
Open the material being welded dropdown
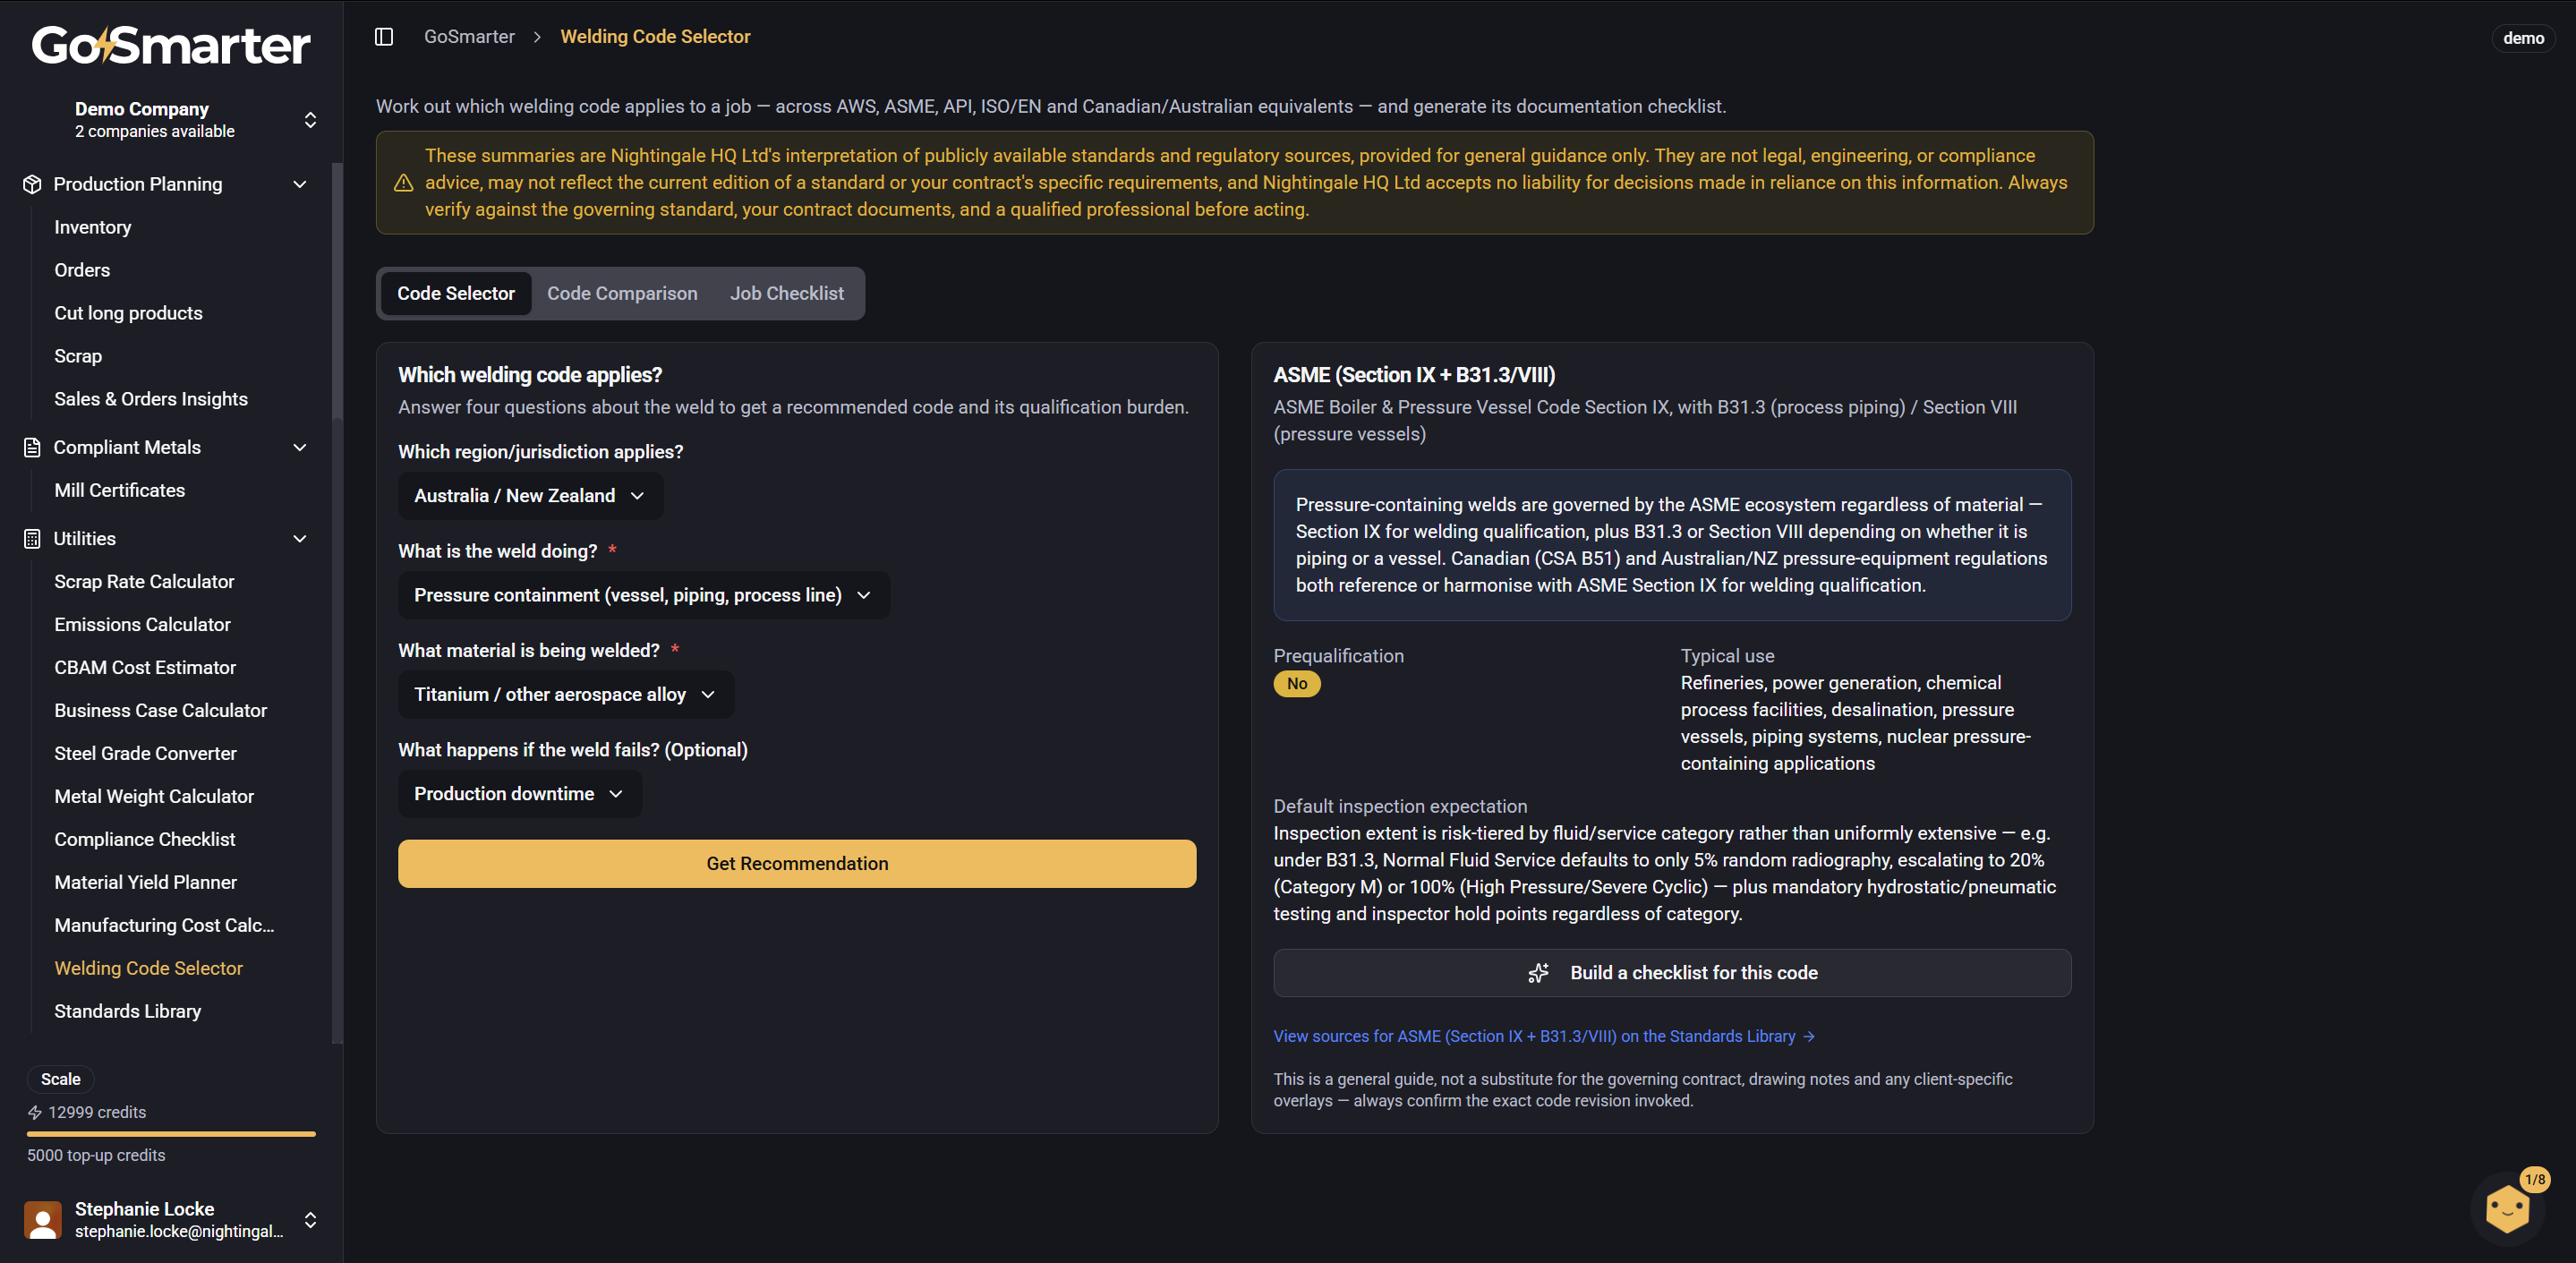tap(565, 694)
